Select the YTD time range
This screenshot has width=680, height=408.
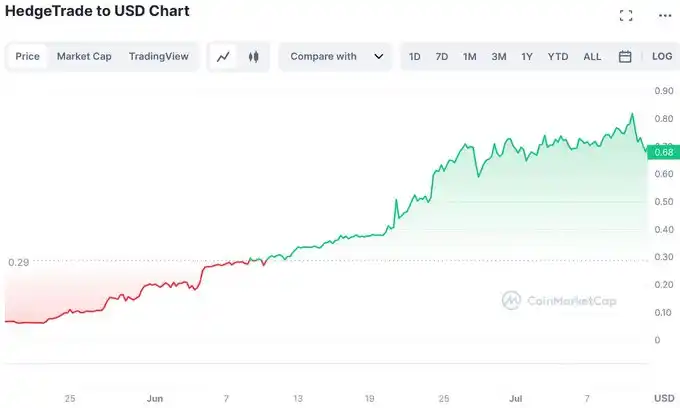point(558,57)
